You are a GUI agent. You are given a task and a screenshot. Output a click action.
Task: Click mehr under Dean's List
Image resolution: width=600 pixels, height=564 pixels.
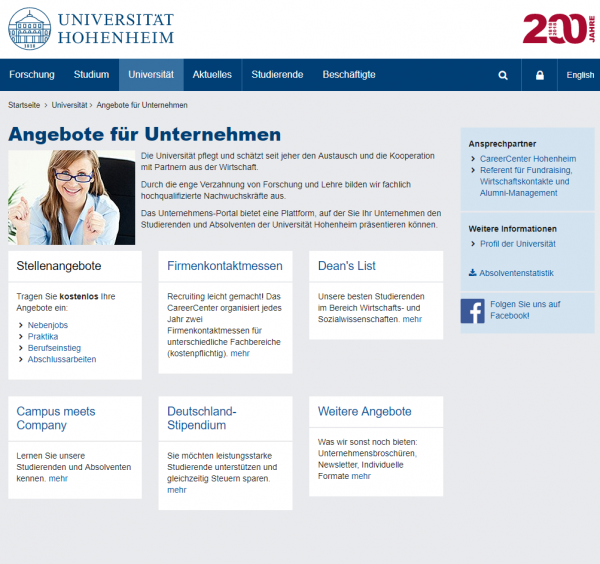[x=412, y=319]
